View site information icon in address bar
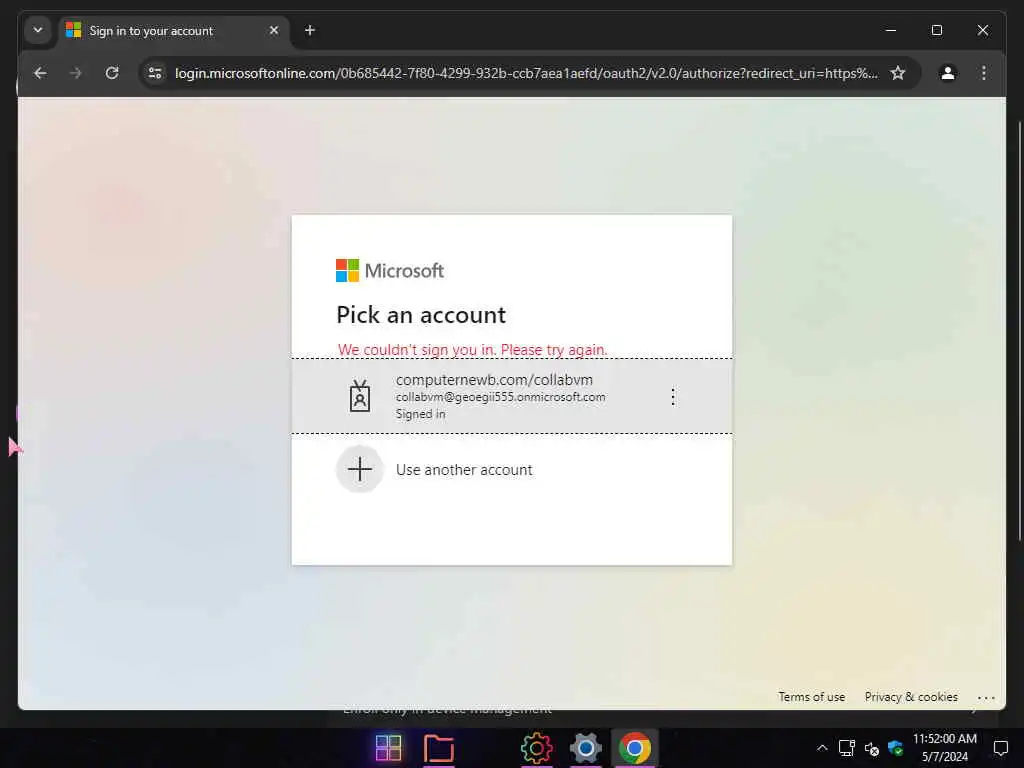This screenshot has width=1024, height=768. (x=155, y=73)
